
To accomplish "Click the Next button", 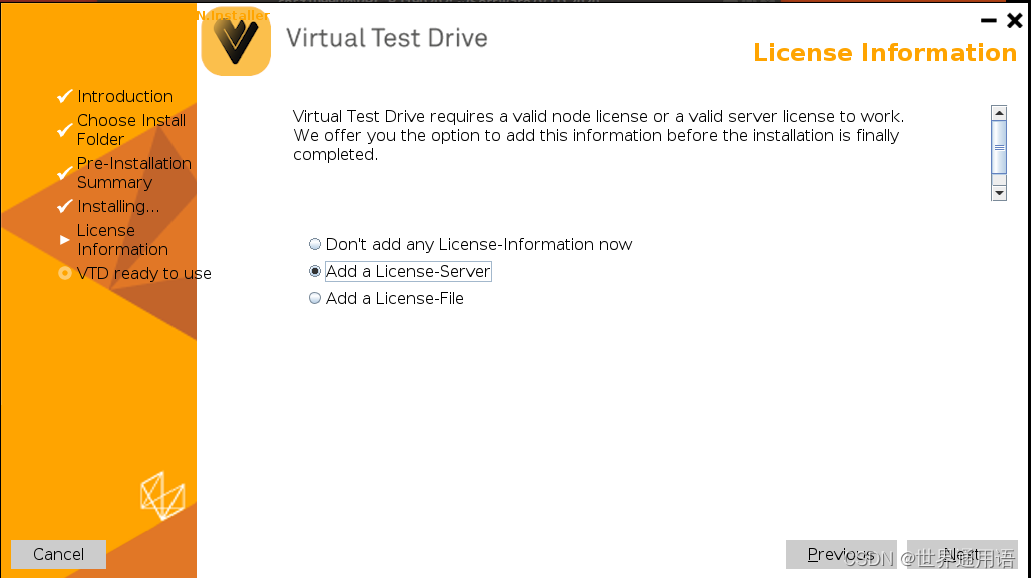I will coord(960,554).
